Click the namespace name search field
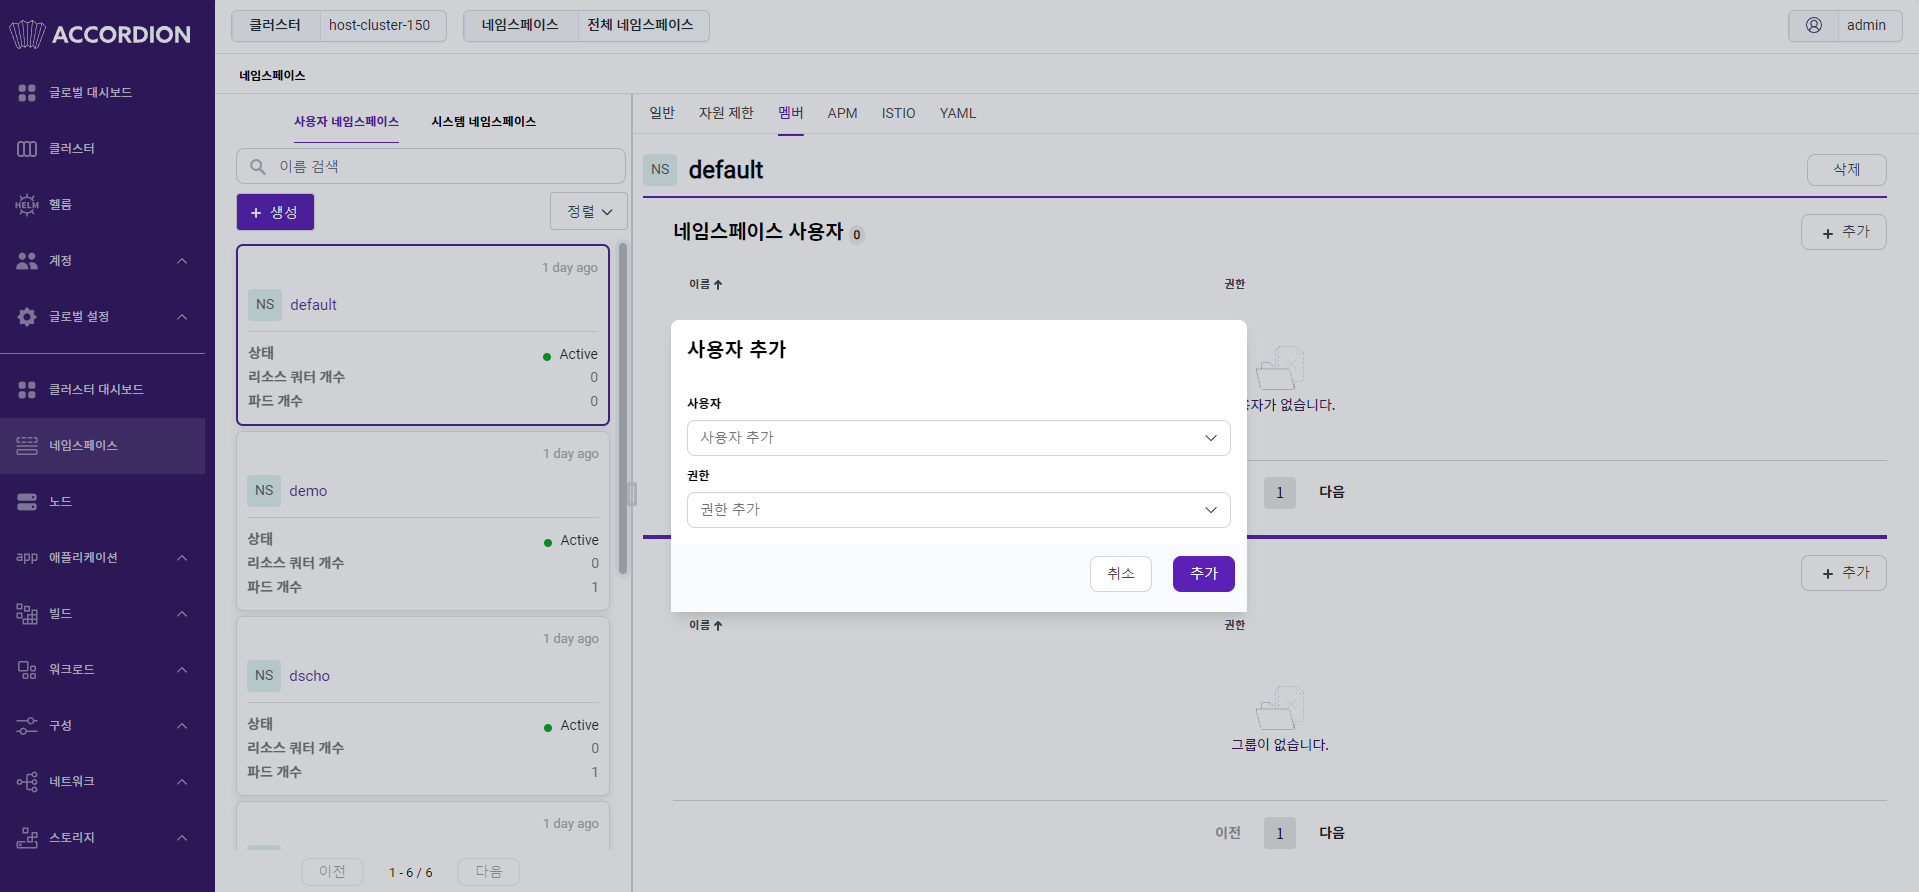Screen dimensions: 1919x892 [431, 166]
